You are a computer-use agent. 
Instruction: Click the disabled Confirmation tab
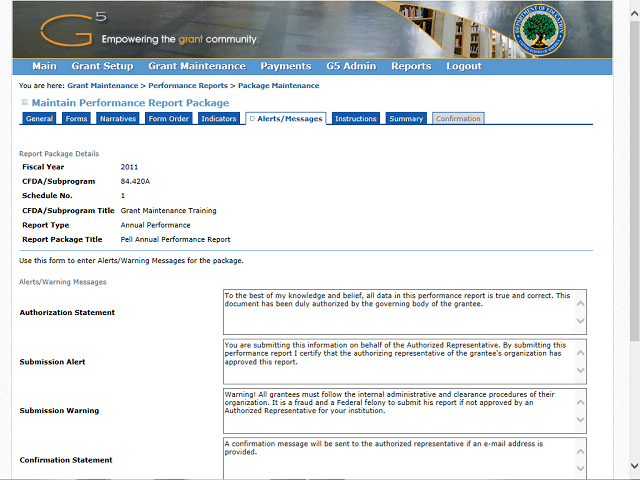point(458,118)
